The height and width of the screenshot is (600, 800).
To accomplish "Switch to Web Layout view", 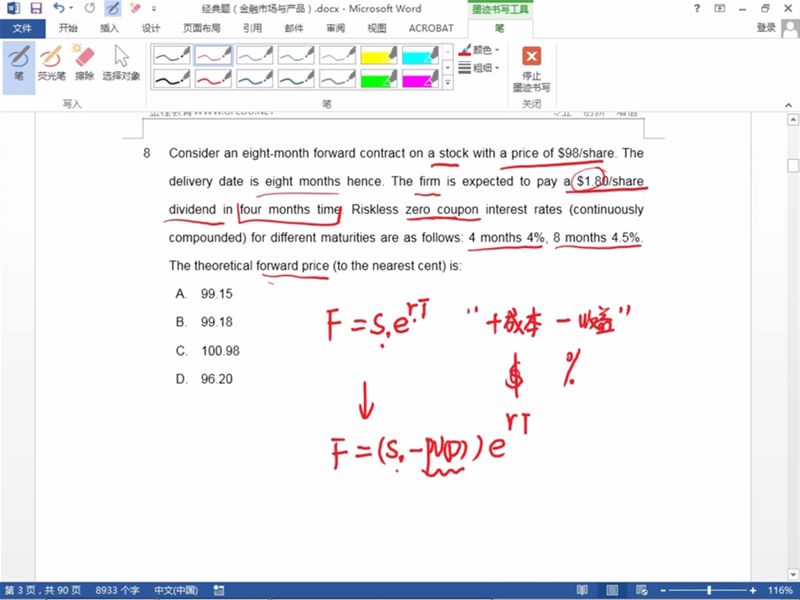I will point(642,590).
